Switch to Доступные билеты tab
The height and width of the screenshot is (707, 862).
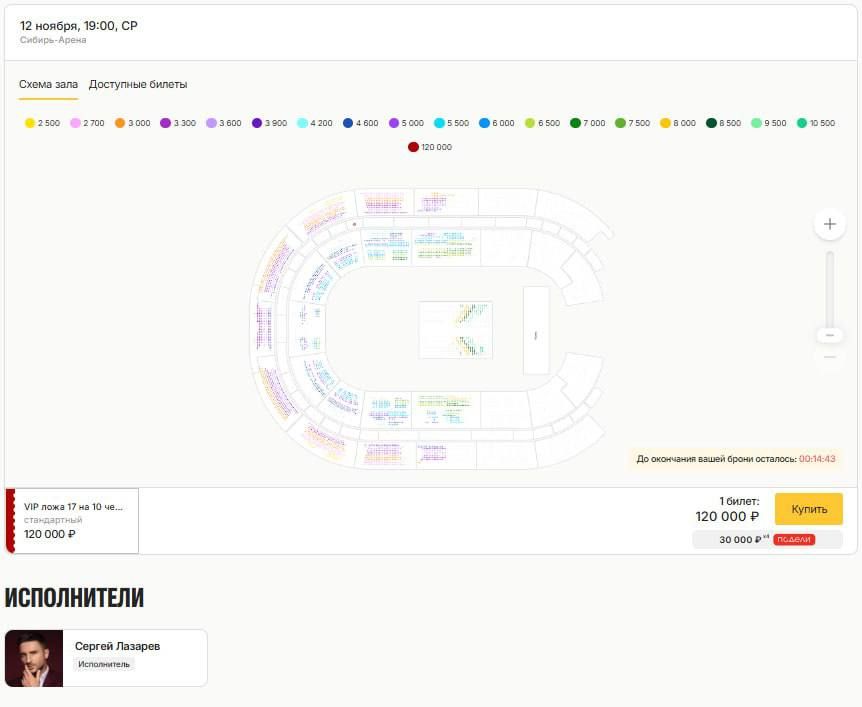point(138,85)
